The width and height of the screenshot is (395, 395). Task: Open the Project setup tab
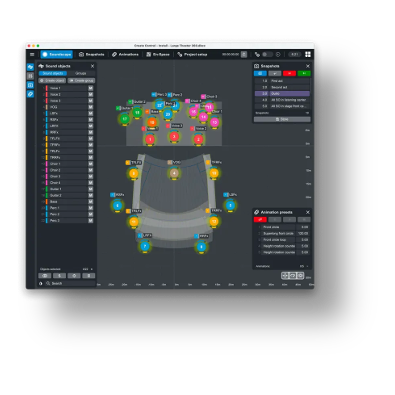point(192,54)
